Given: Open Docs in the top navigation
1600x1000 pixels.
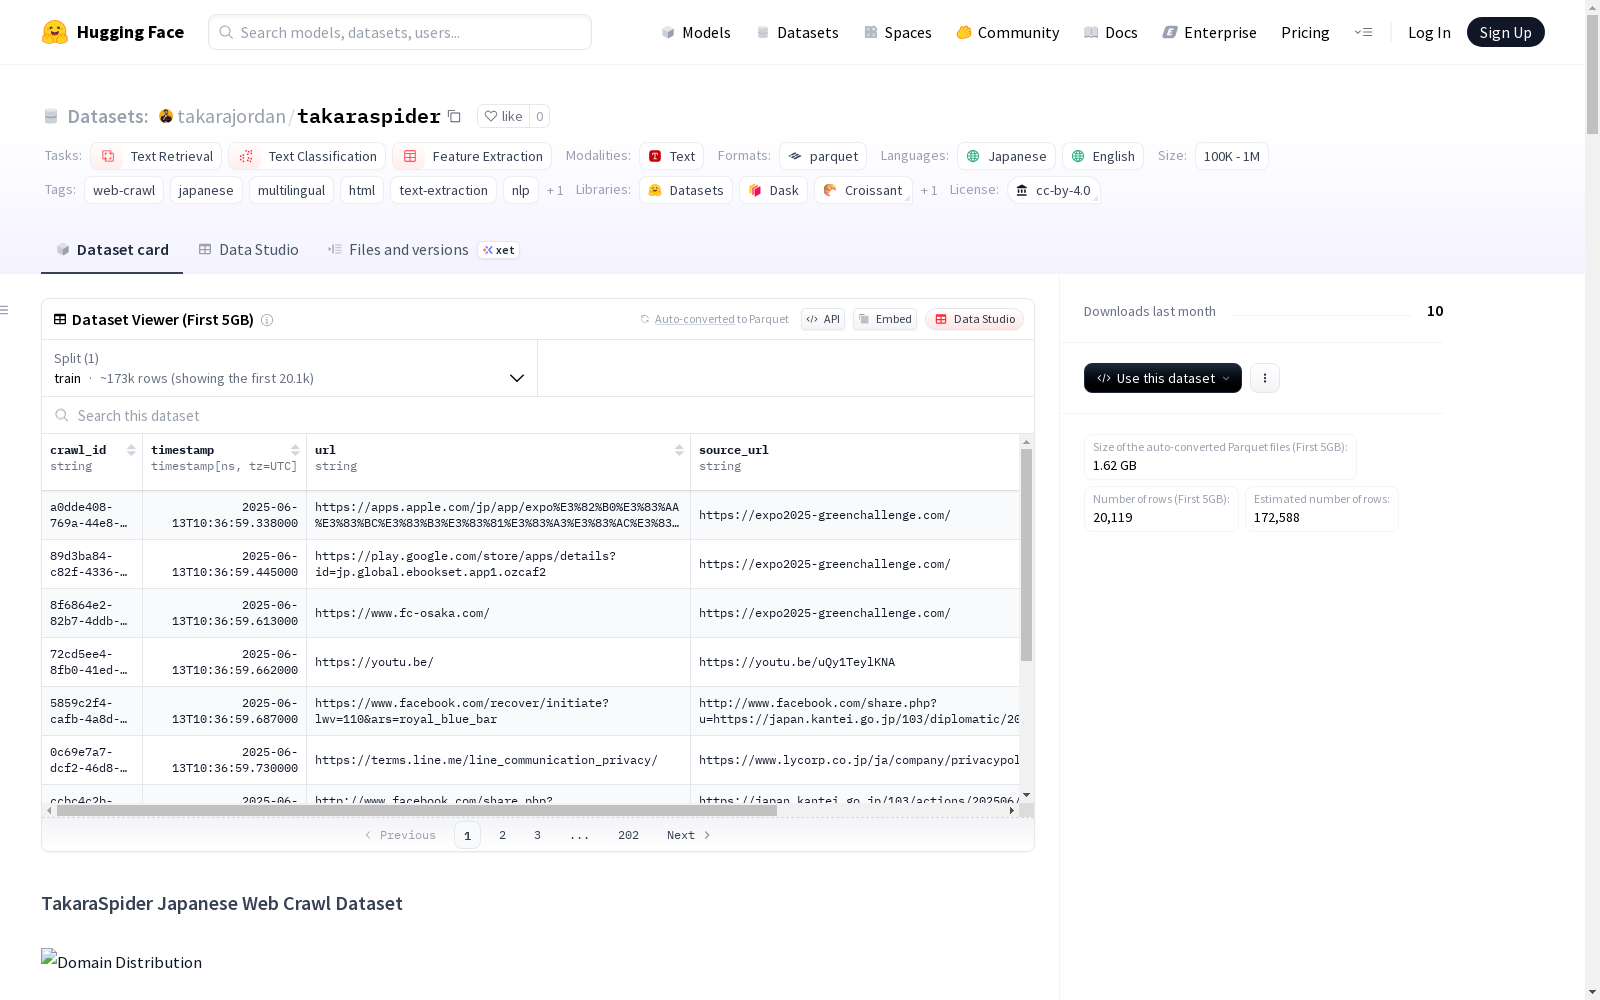Looking at the screenshot, I should [x=1110, y=32].
